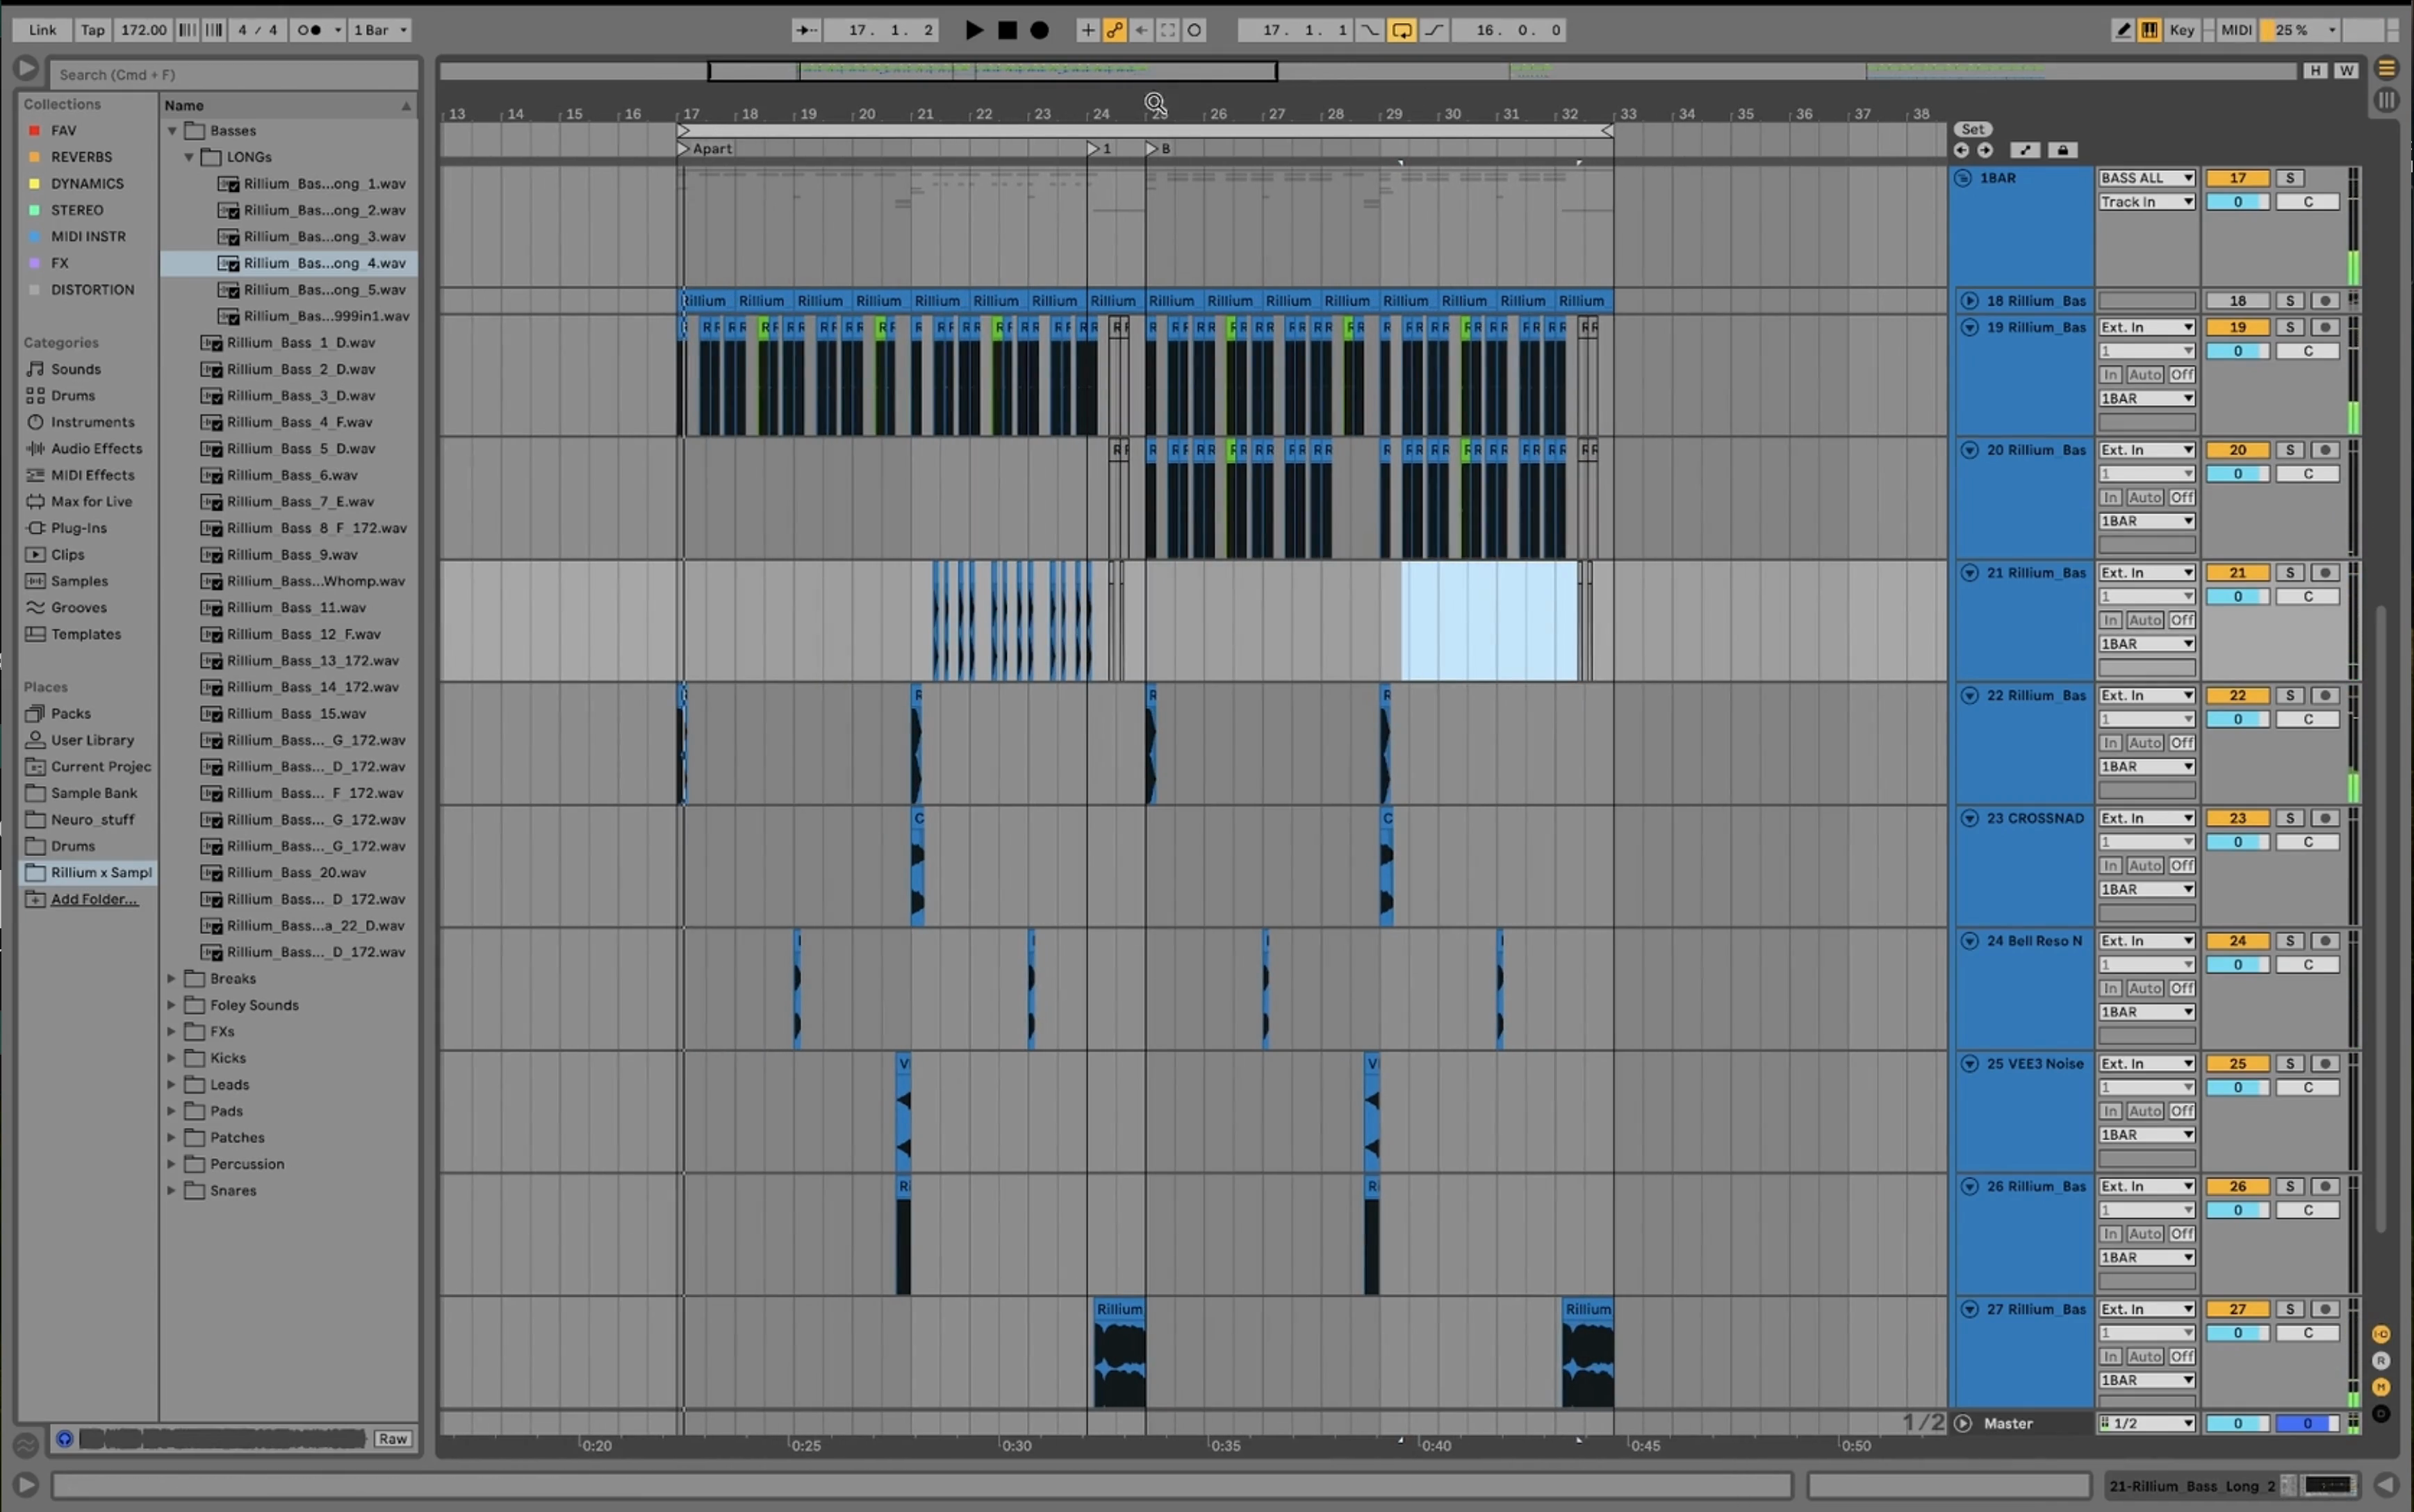Open BASS ALL routing dropdown on 1BAR

click(x=2146, y=178)
